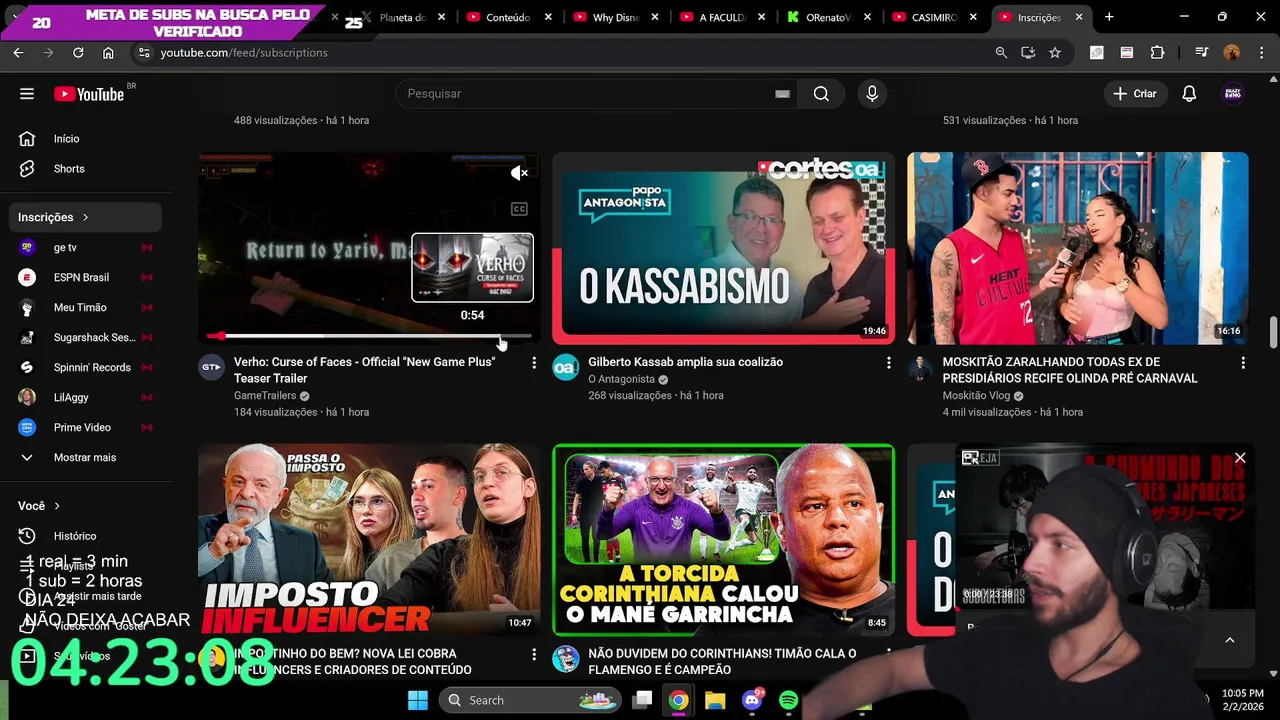Image resolution: width=1280 pixels, height=720 pixels.
Task: Open the browser extensions puzzle icon
Action: [x=1157, y=53]
